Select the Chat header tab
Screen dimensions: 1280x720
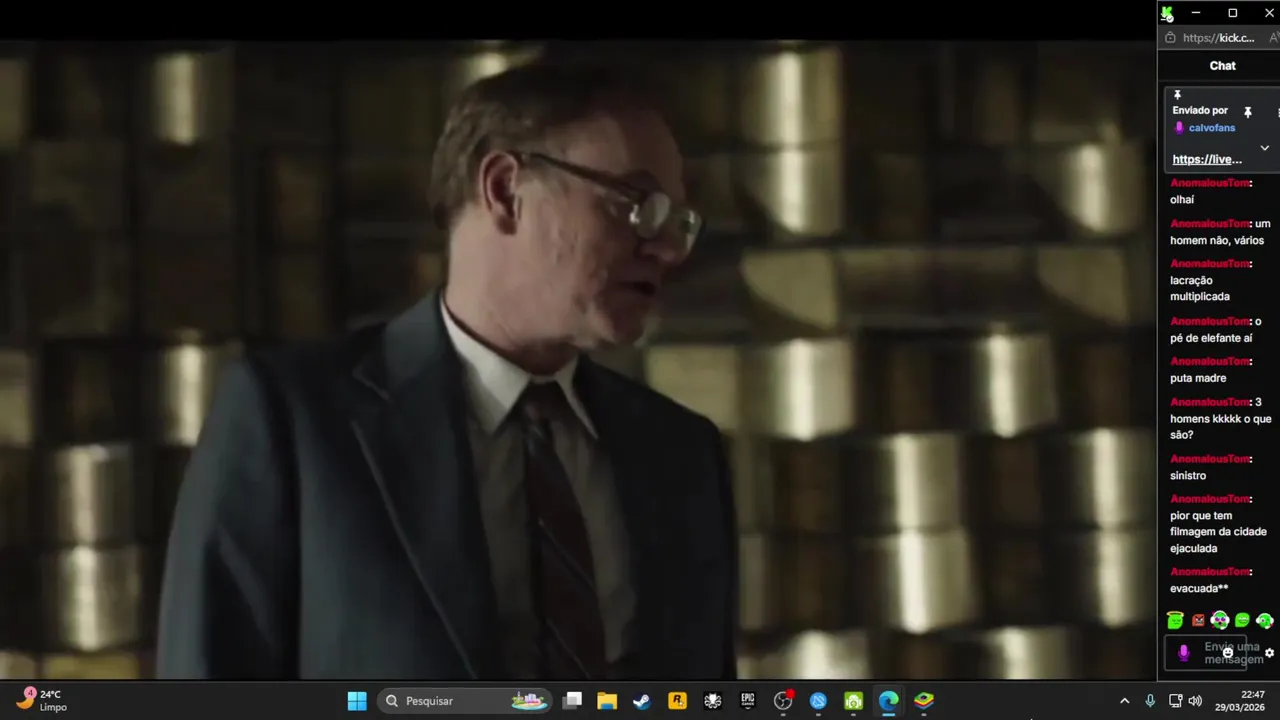(x=1222, y=66)
